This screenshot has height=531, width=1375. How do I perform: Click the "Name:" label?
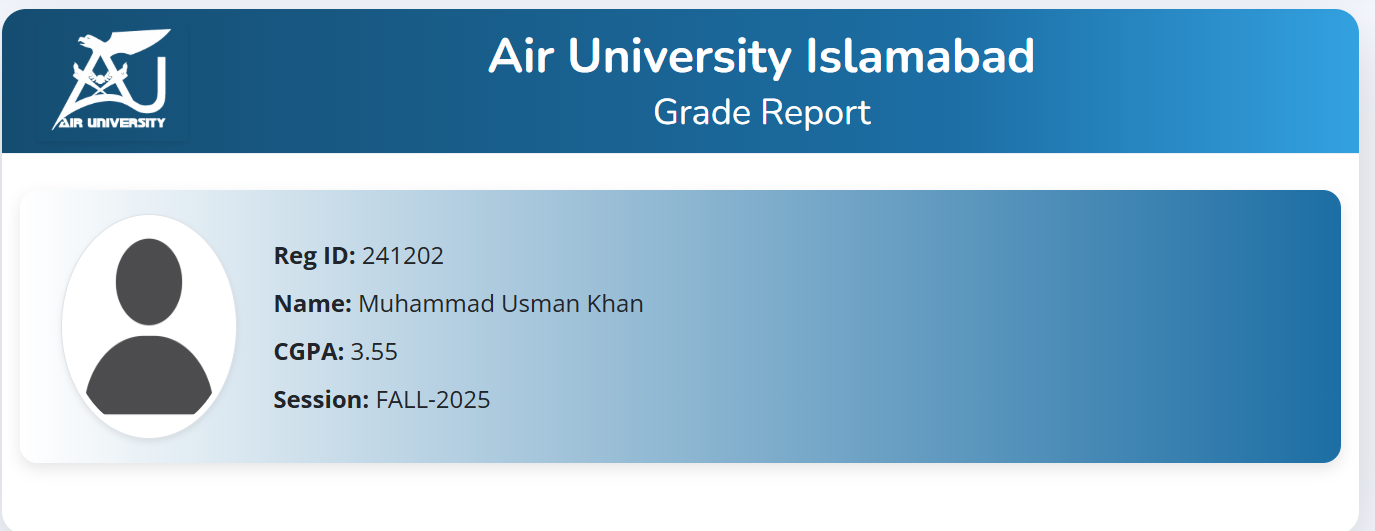tap(312, 304)
